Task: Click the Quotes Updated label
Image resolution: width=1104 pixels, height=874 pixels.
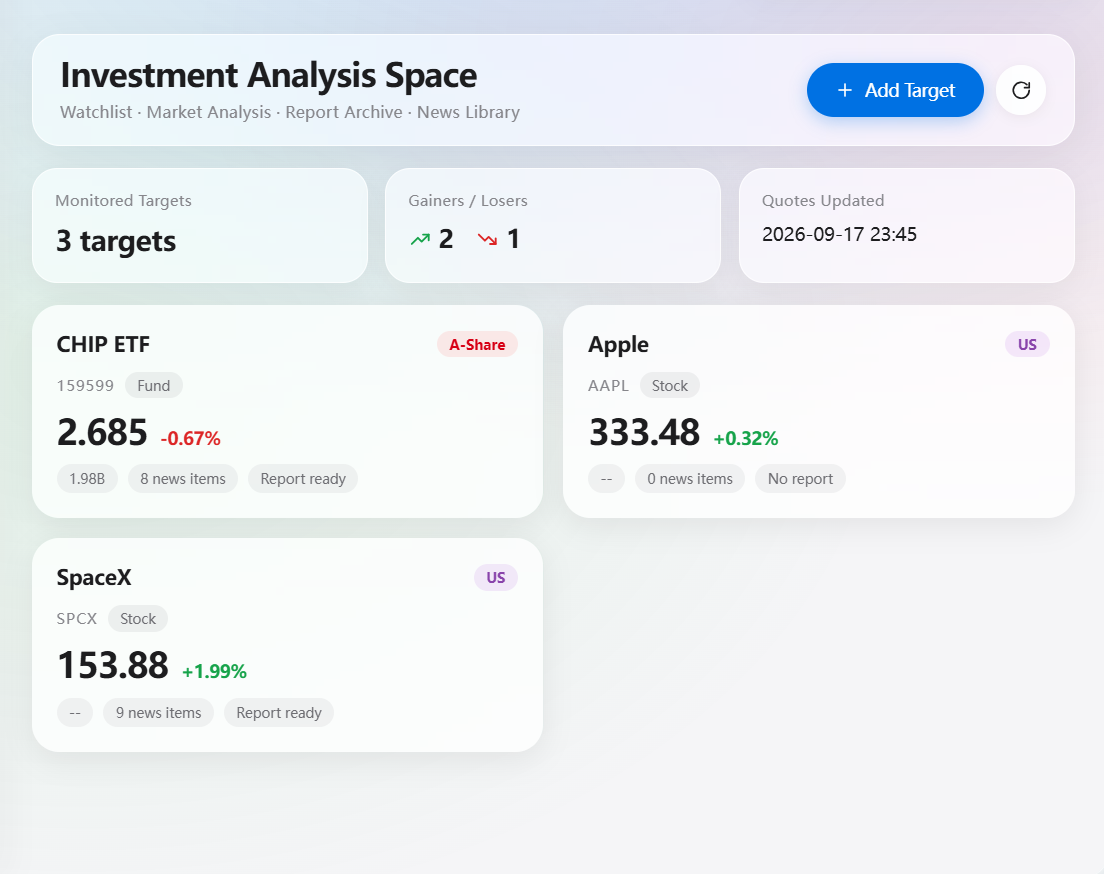Action: 823,201
